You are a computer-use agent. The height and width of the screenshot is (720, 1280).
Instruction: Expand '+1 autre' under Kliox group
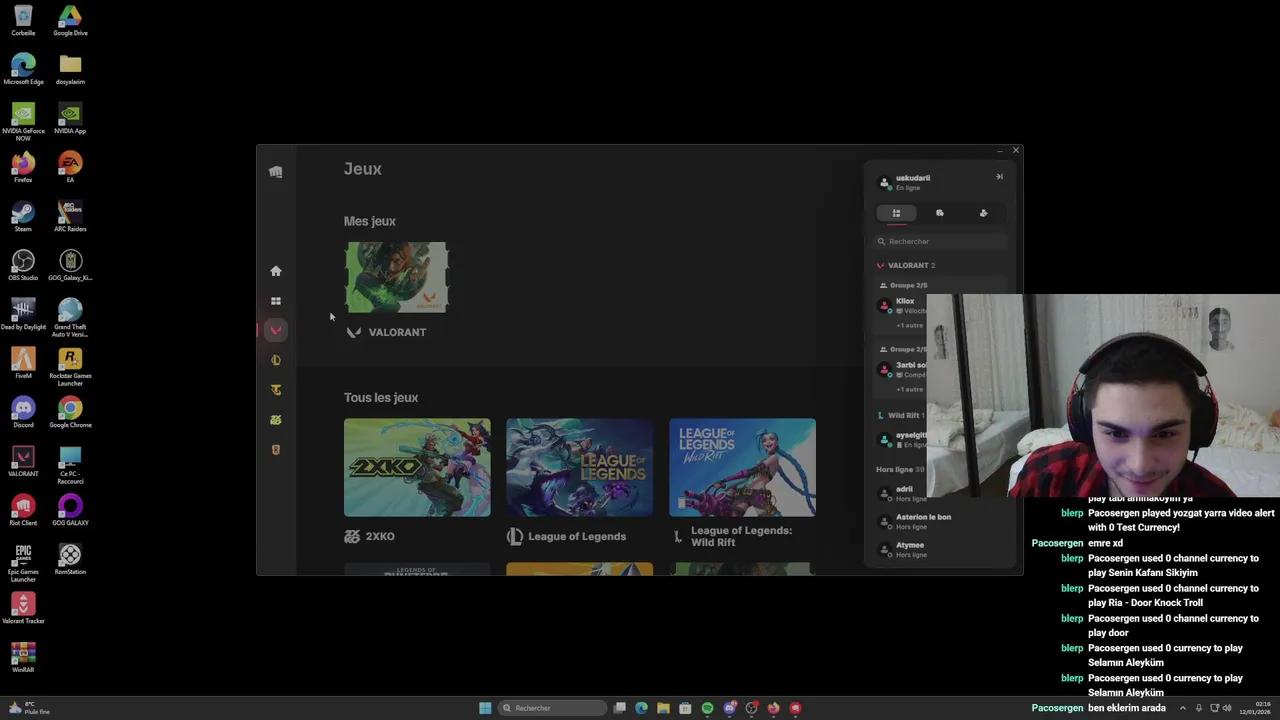point(909,325)
